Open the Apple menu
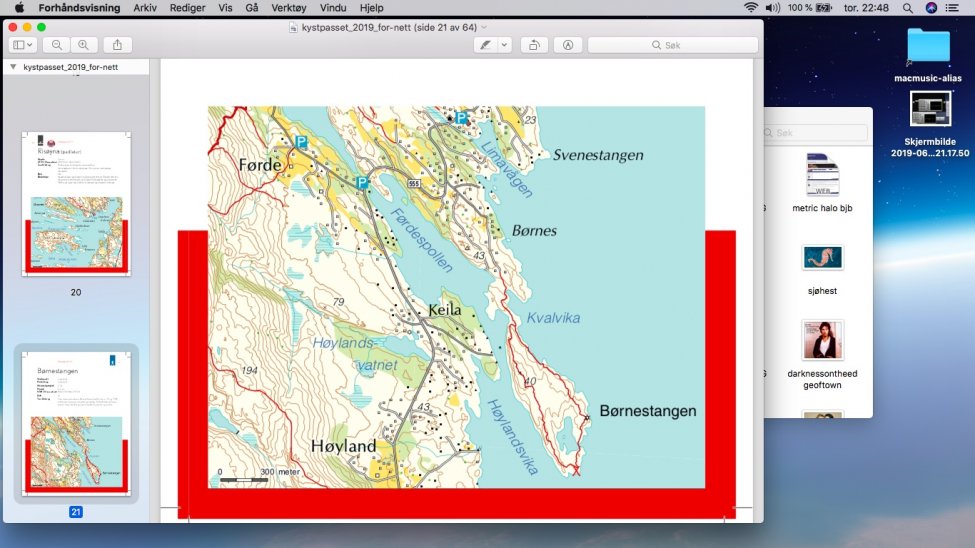Screen dimensions: 975x548 click(x=19, y=7)
